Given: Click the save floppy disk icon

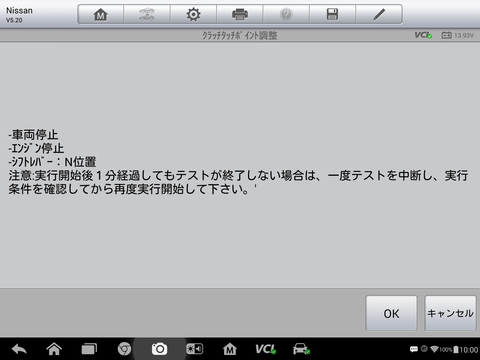Looking at the screenshot, I should pos(332,14).
